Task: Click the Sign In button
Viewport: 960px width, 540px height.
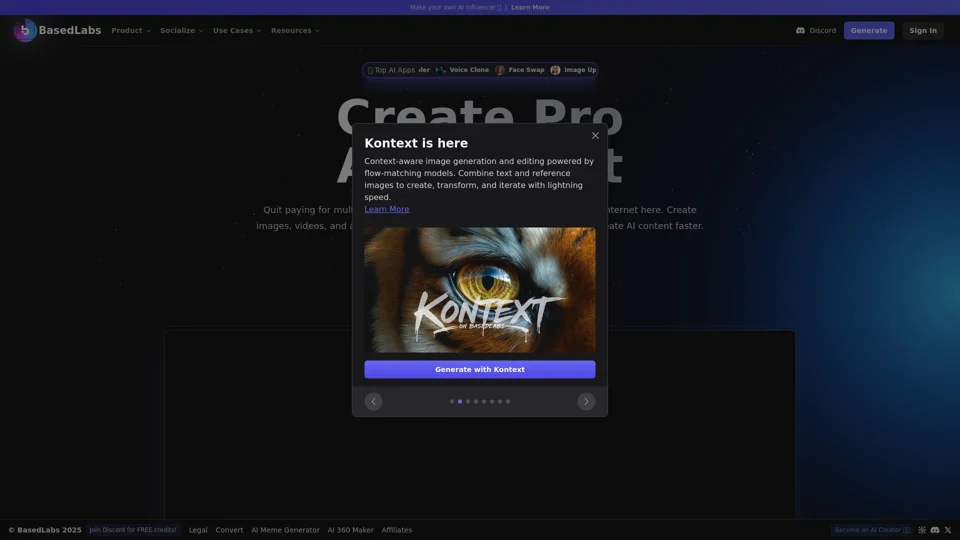Action: [x=923, y=31]
